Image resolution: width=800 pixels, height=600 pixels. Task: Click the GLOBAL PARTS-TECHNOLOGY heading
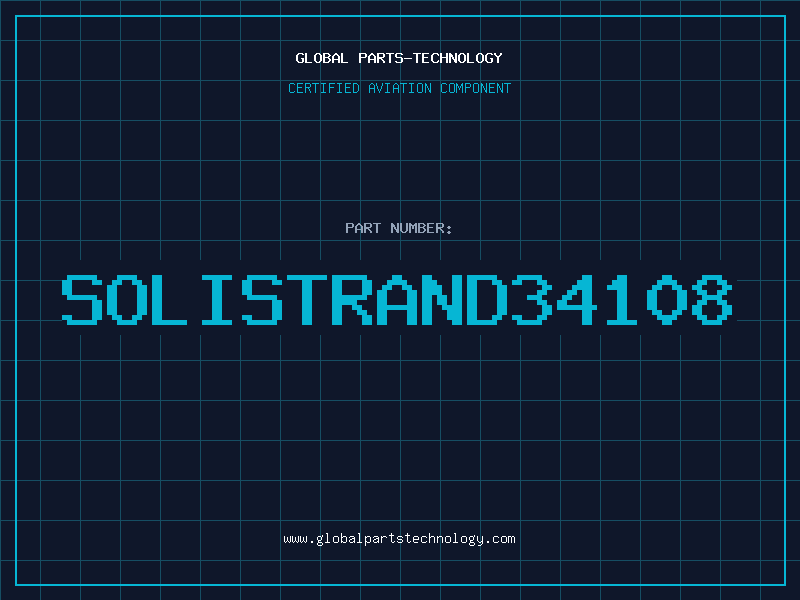click(x=399, y=58)
